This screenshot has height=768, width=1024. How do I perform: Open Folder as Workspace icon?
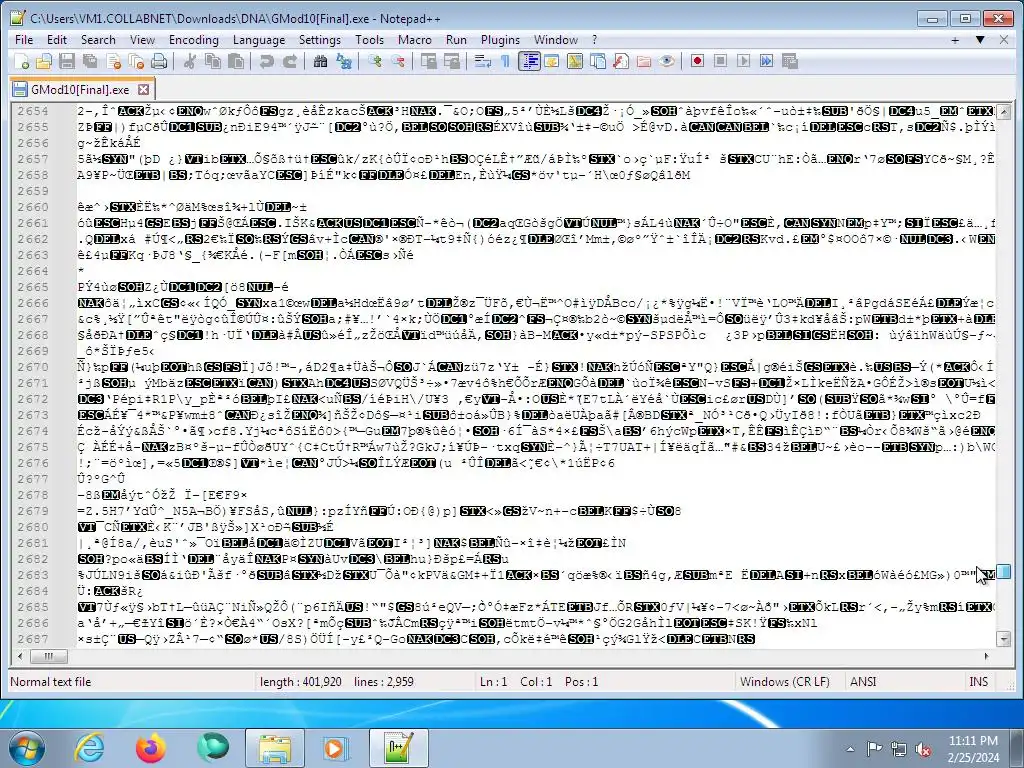(x=644, y=61)
